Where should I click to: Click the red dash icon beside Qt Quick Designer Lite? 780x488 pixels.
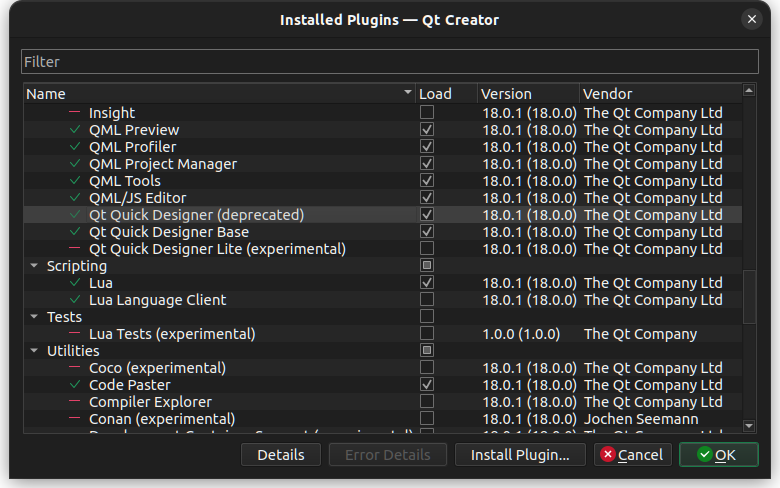click(75, 248)
